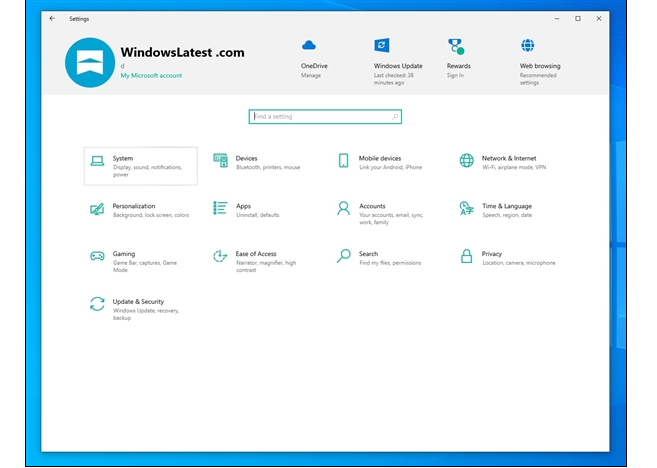The image size is (657, 468).
Task: Click the Web browsing label
Action: tap(540, 66)
